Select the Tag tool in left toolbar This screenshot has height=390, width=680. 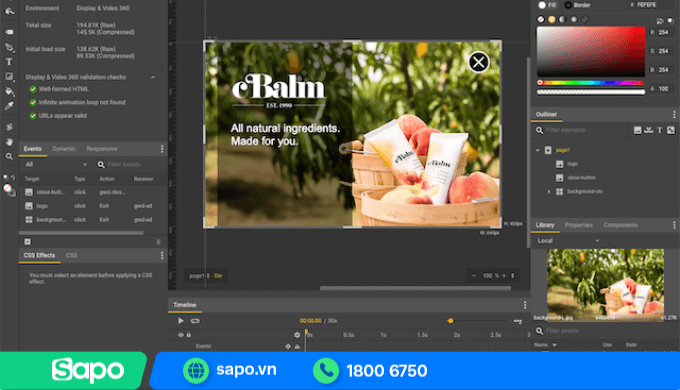tap(9, 32)
